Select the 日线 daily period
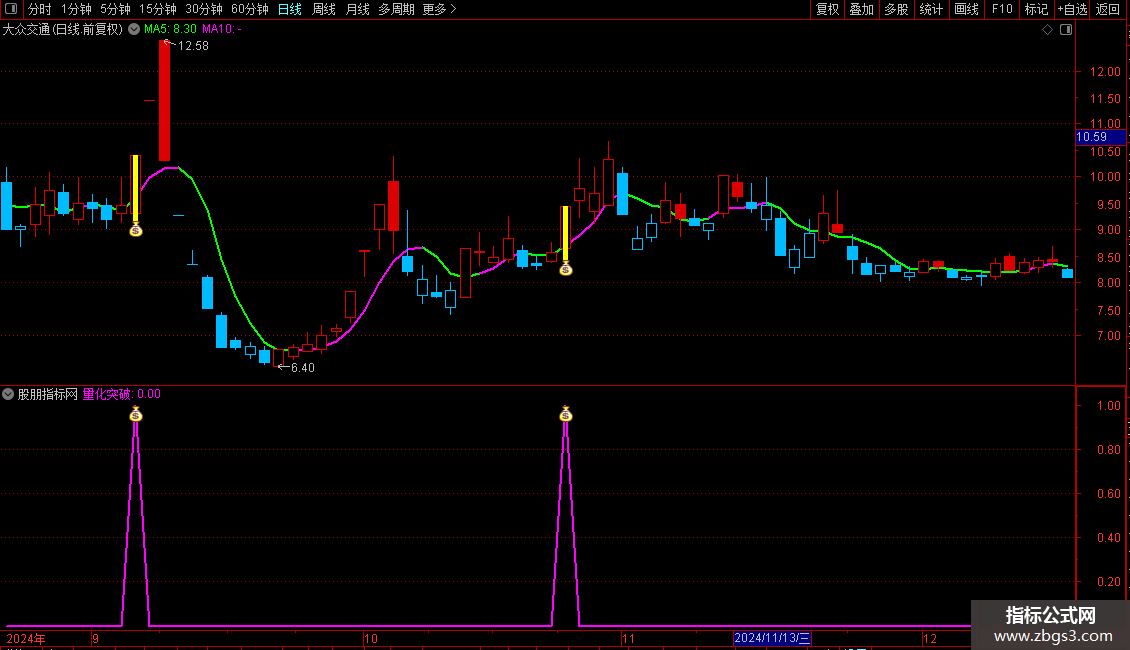This screenshot has height=650, width=1130. 290,9
